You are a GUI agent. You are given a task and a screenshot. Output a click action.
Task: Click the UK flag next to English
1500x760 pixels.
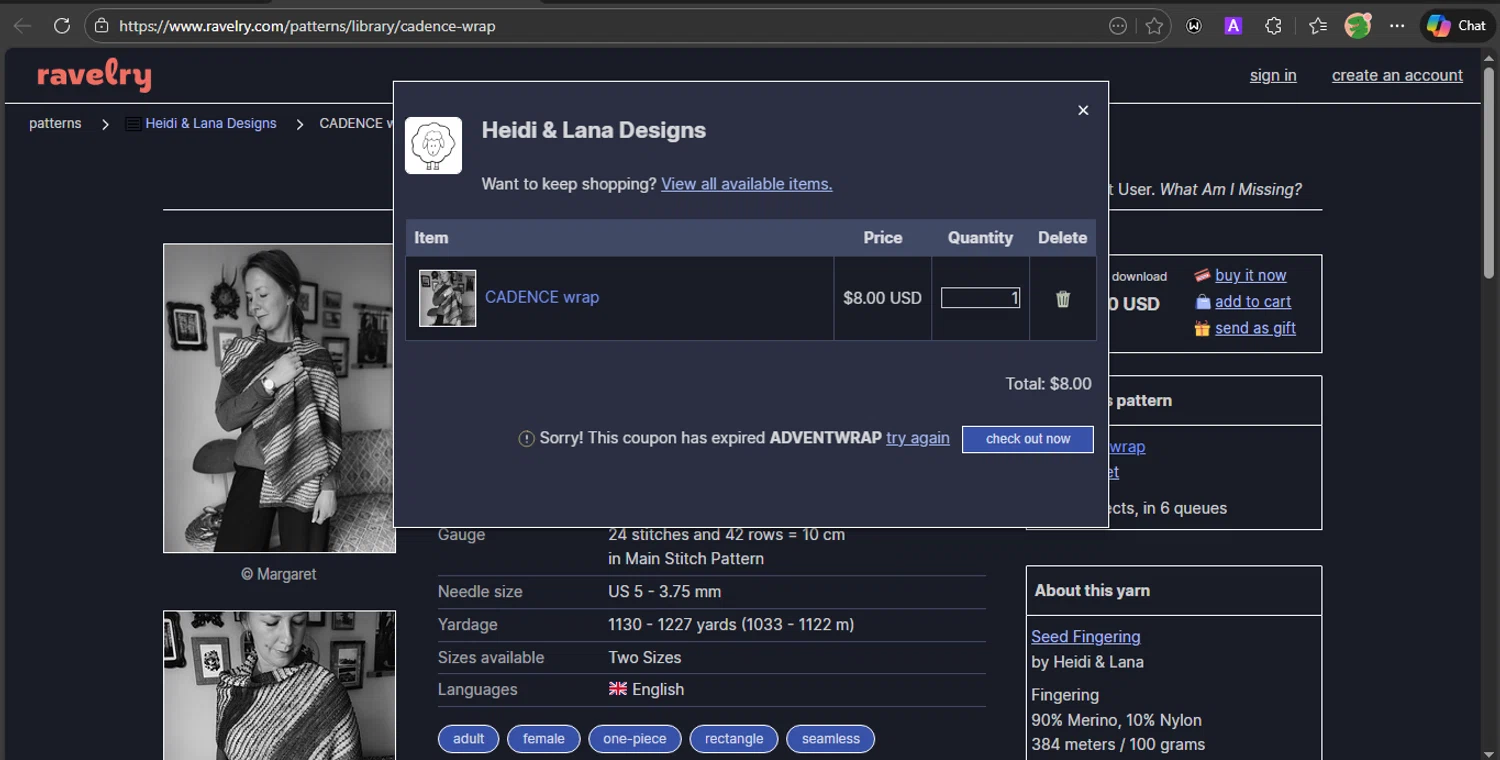618,689
